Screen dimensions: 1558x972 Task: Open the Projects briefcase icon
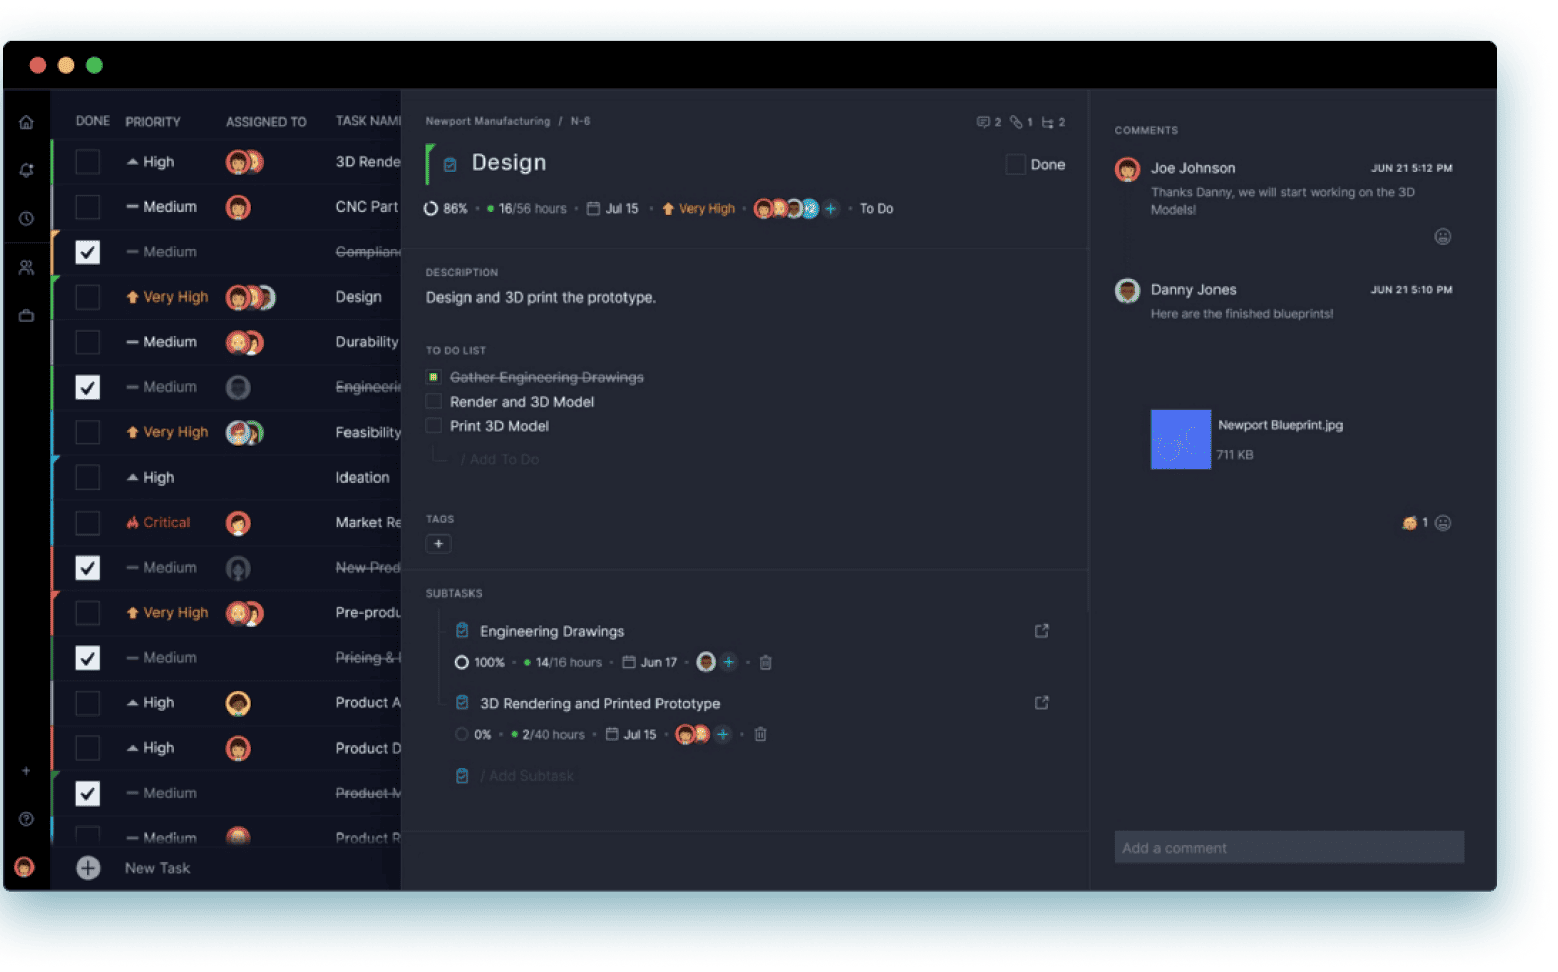pyautogui.click(x=26, y=315)
